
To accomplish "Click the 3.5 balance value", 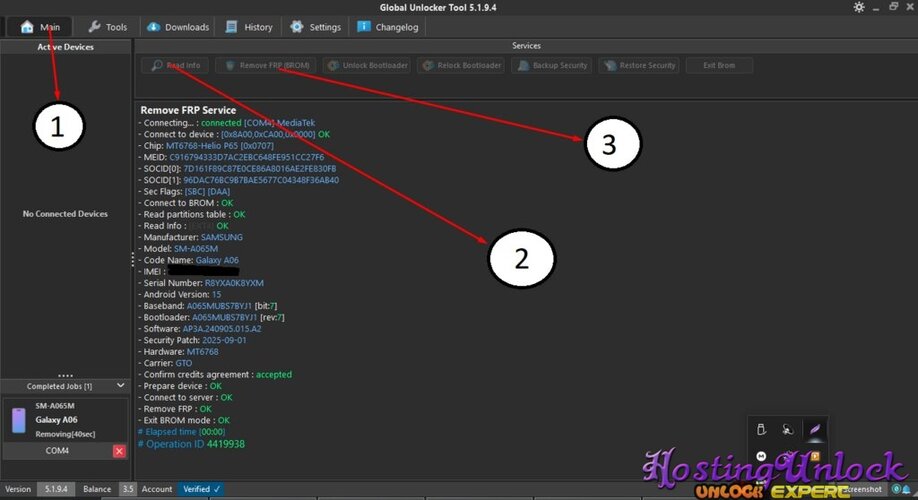I will pos(128,489).
